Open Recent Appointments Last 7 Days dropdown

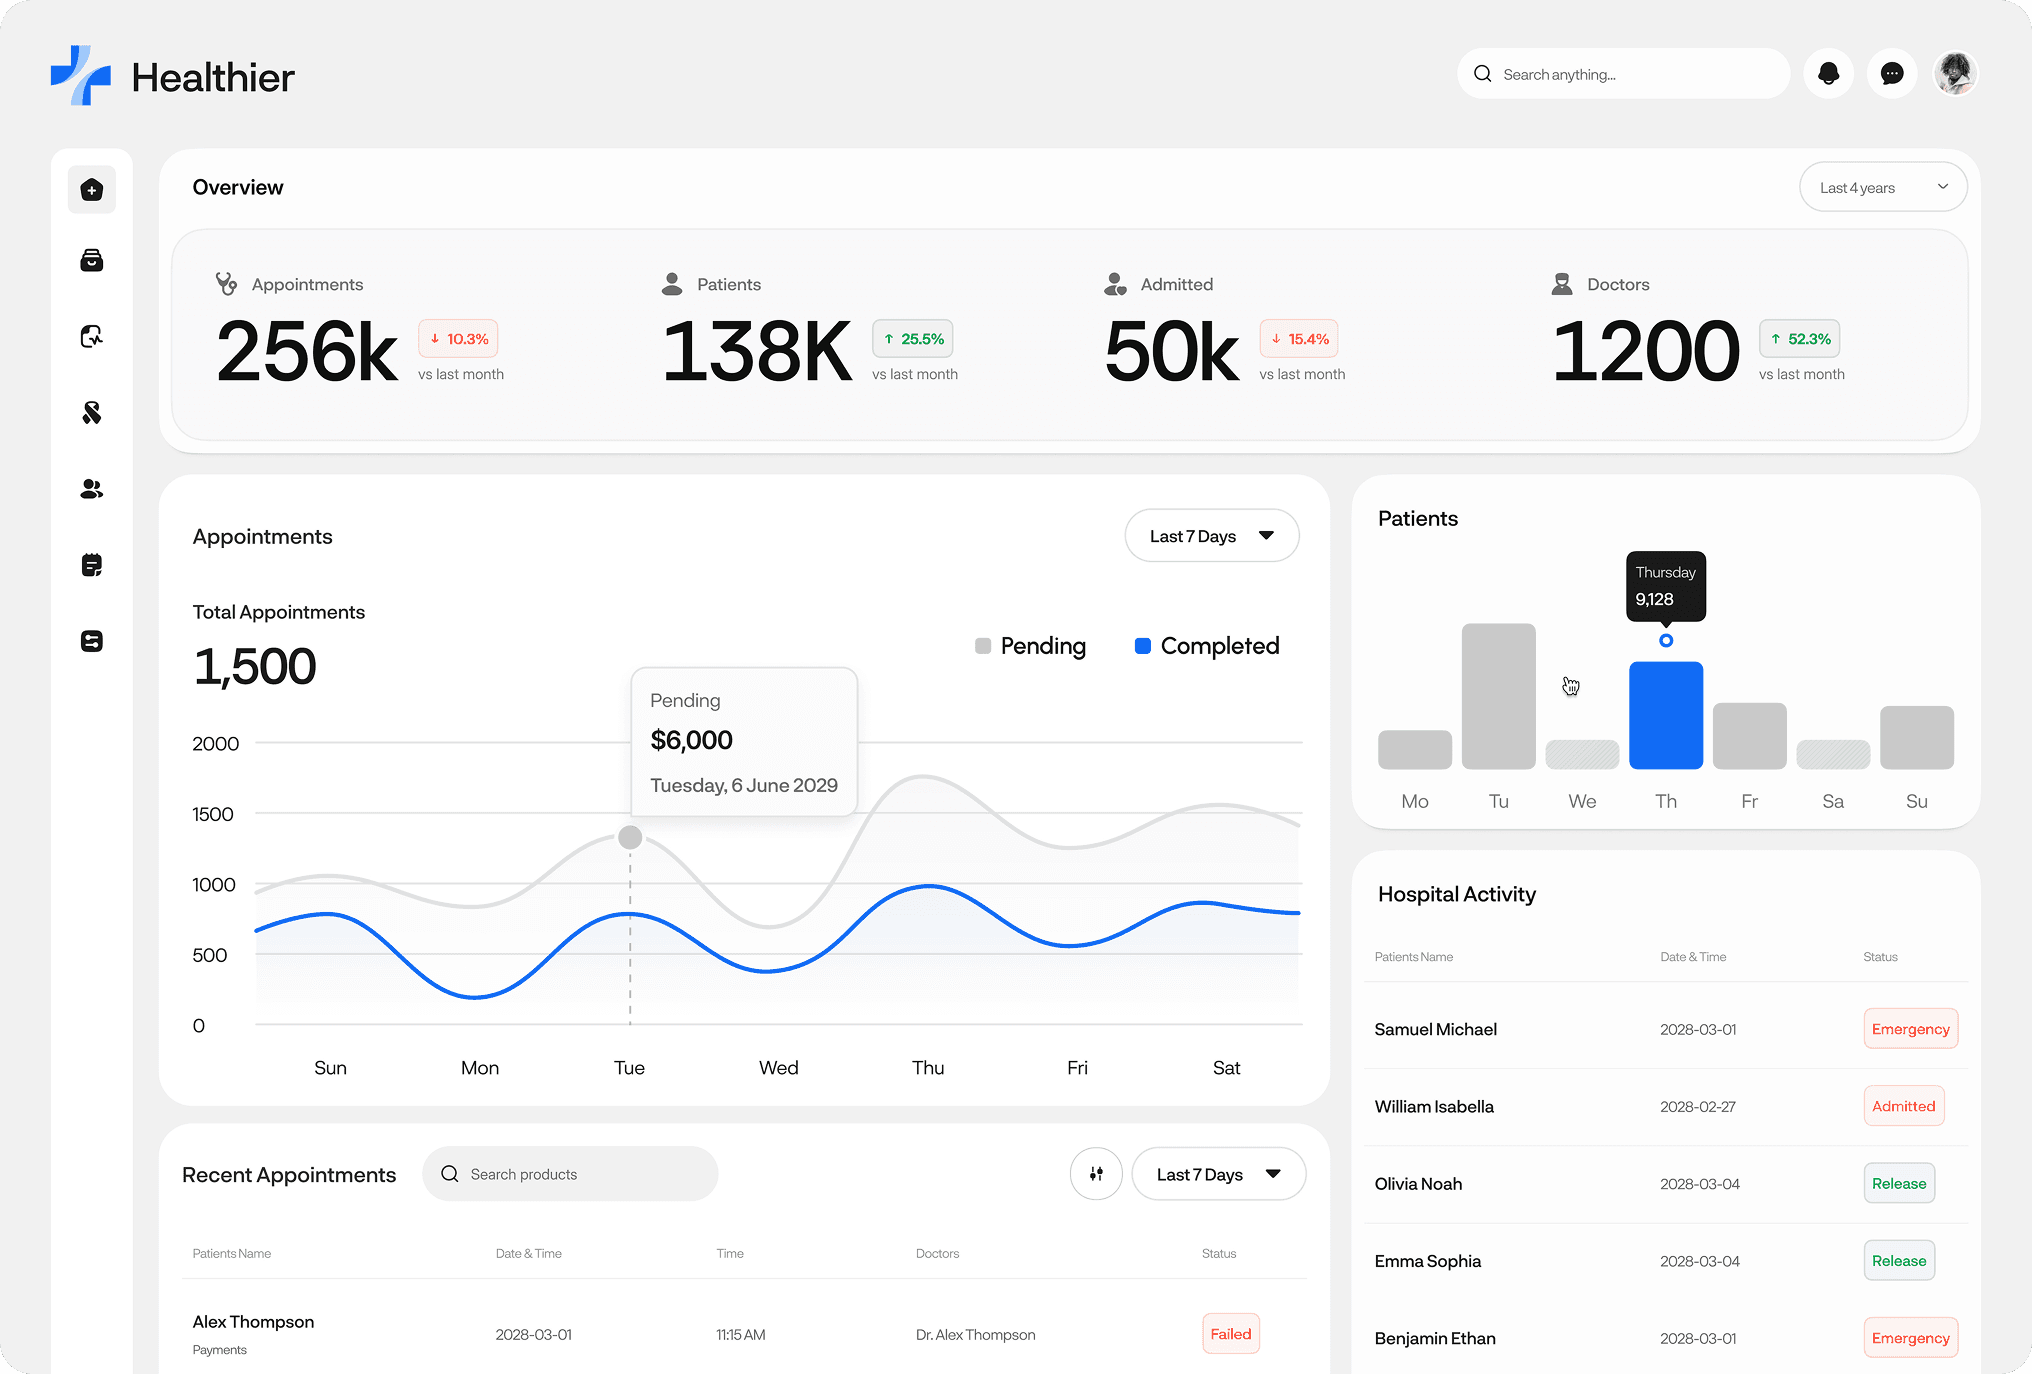1218,1174
